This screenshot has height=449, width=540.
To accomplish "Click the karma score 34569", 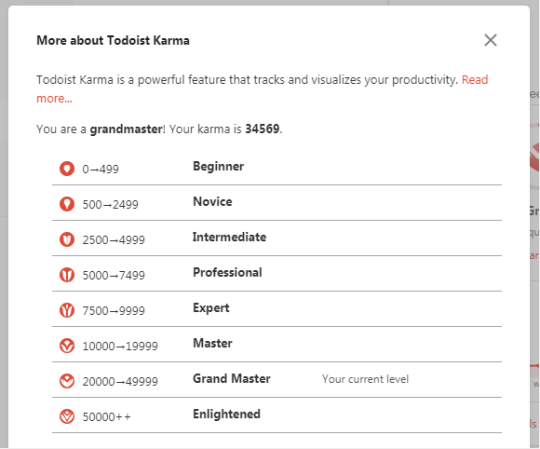I will [x=262, y=129].
